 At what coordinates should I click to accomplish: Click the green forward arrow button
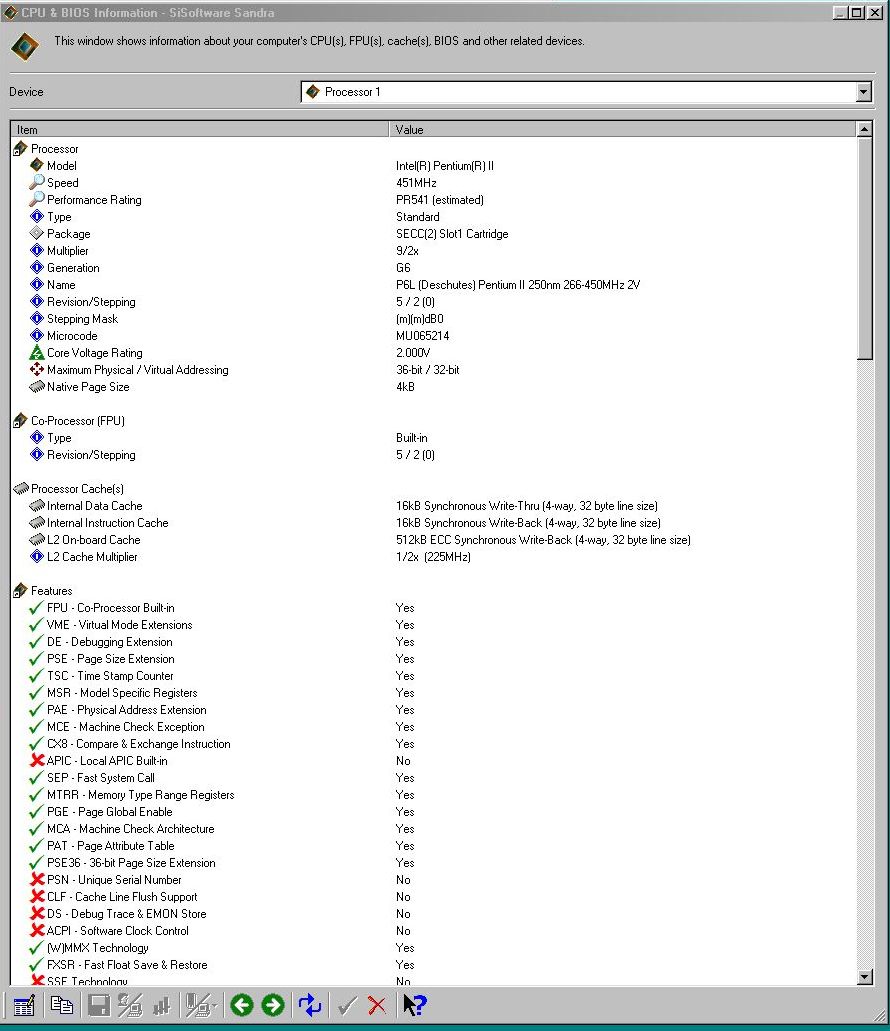[x=273, y=1005]
